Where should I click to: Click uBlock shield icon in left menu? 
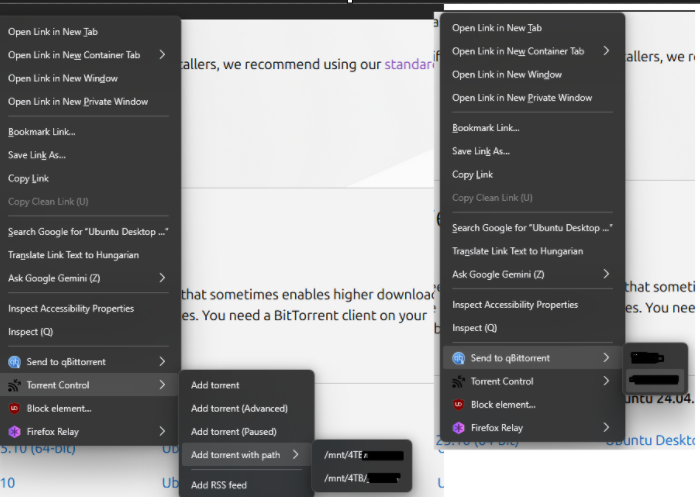(x=14, y=408)
